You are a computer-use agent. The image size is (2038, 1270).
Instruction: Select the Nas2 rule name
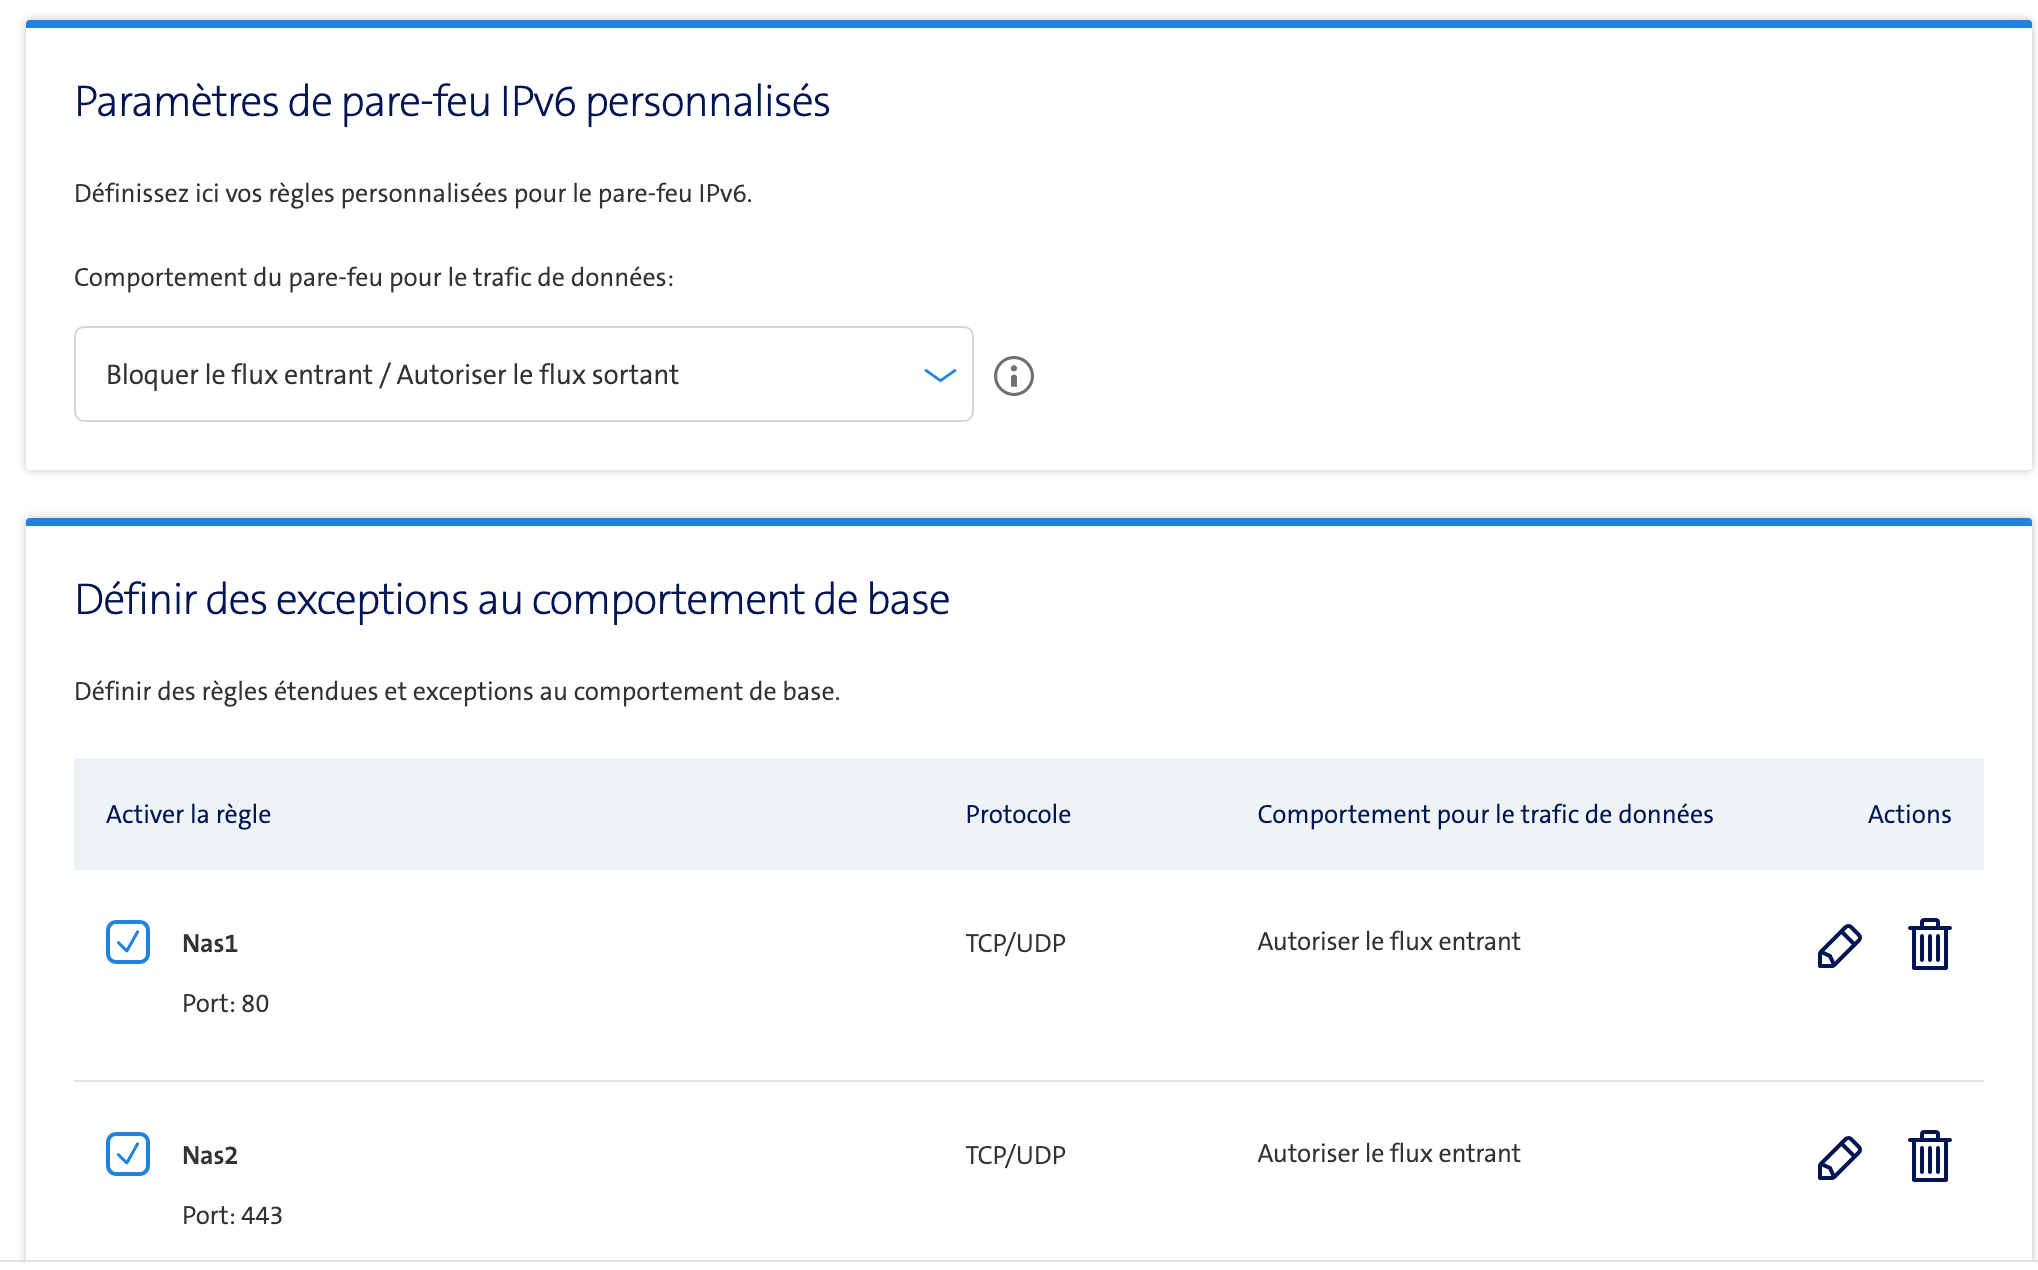click(210, 1155)
